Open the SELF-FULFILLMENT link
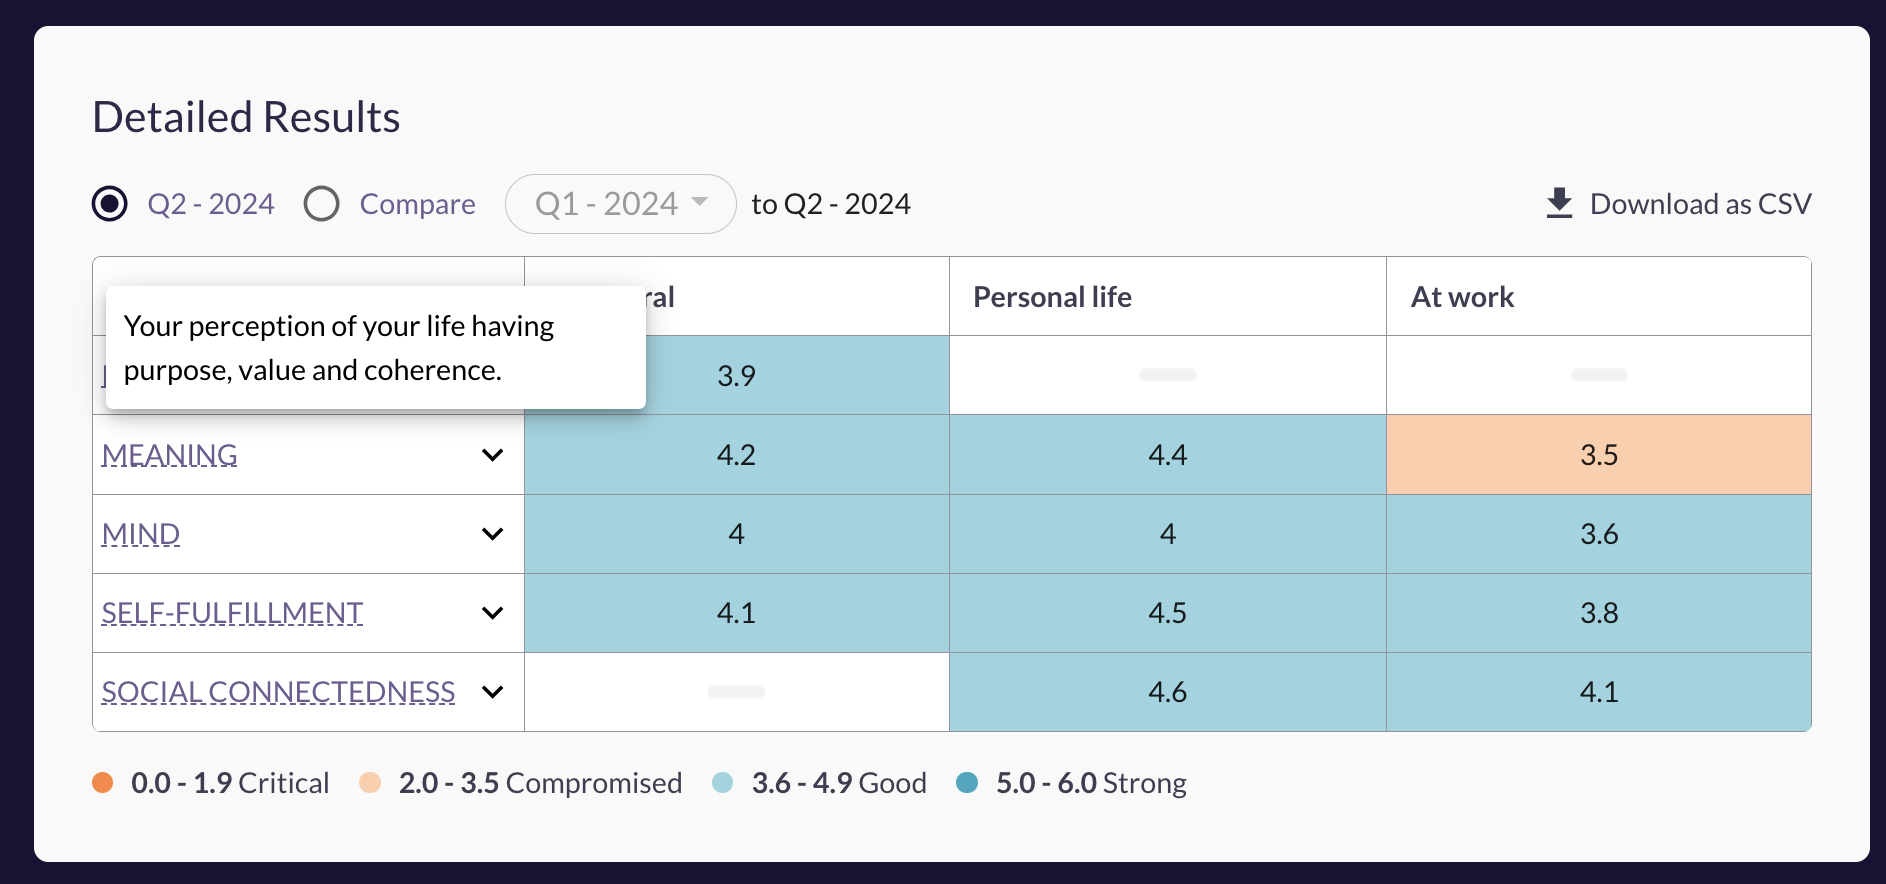 [232, 613]
